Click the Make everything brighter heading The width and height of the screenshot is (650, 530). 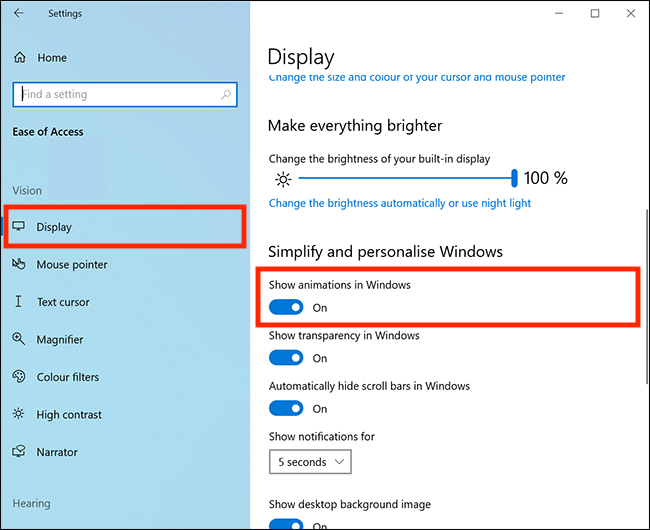point(355,126)
